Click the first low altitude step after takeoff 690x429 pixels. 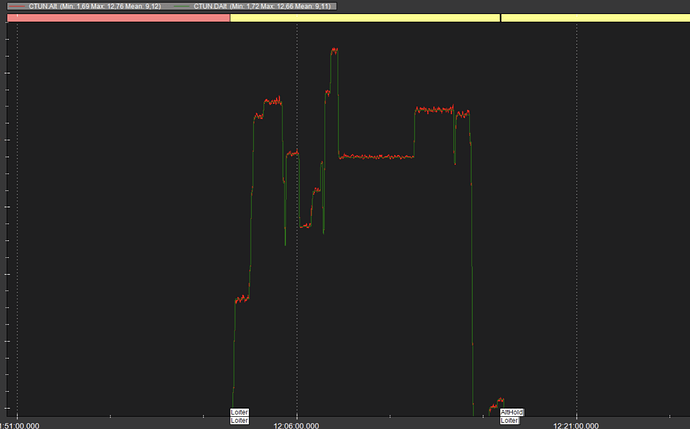click(x=241, y=299)
